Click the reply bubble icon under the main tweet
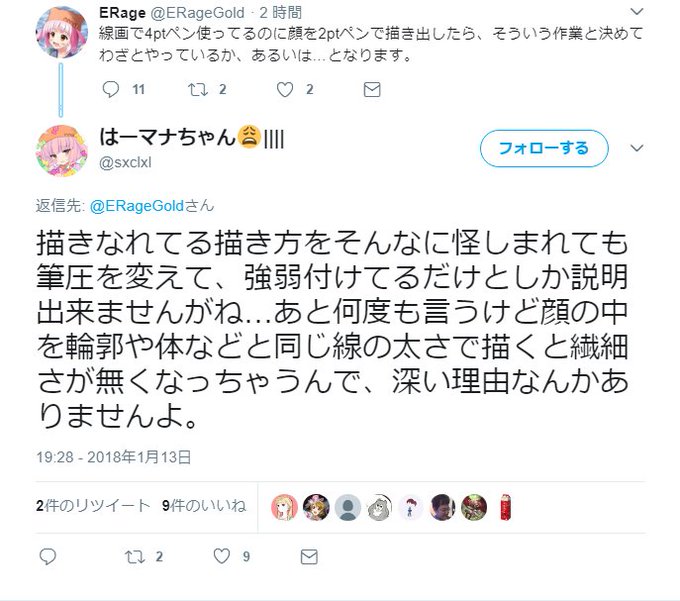 click(48, 556)
